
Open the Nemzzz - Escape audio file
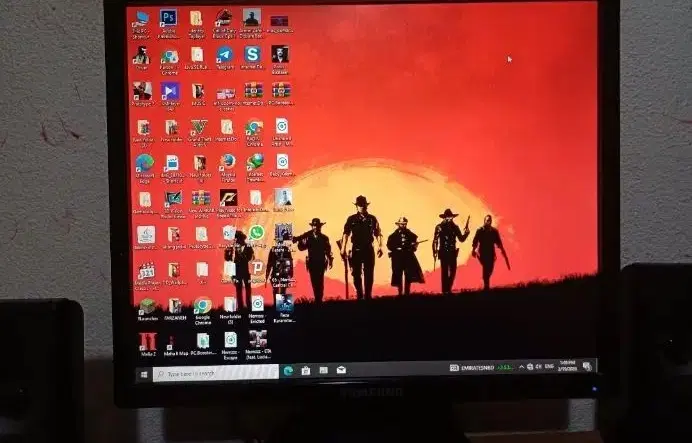(231, 345)
